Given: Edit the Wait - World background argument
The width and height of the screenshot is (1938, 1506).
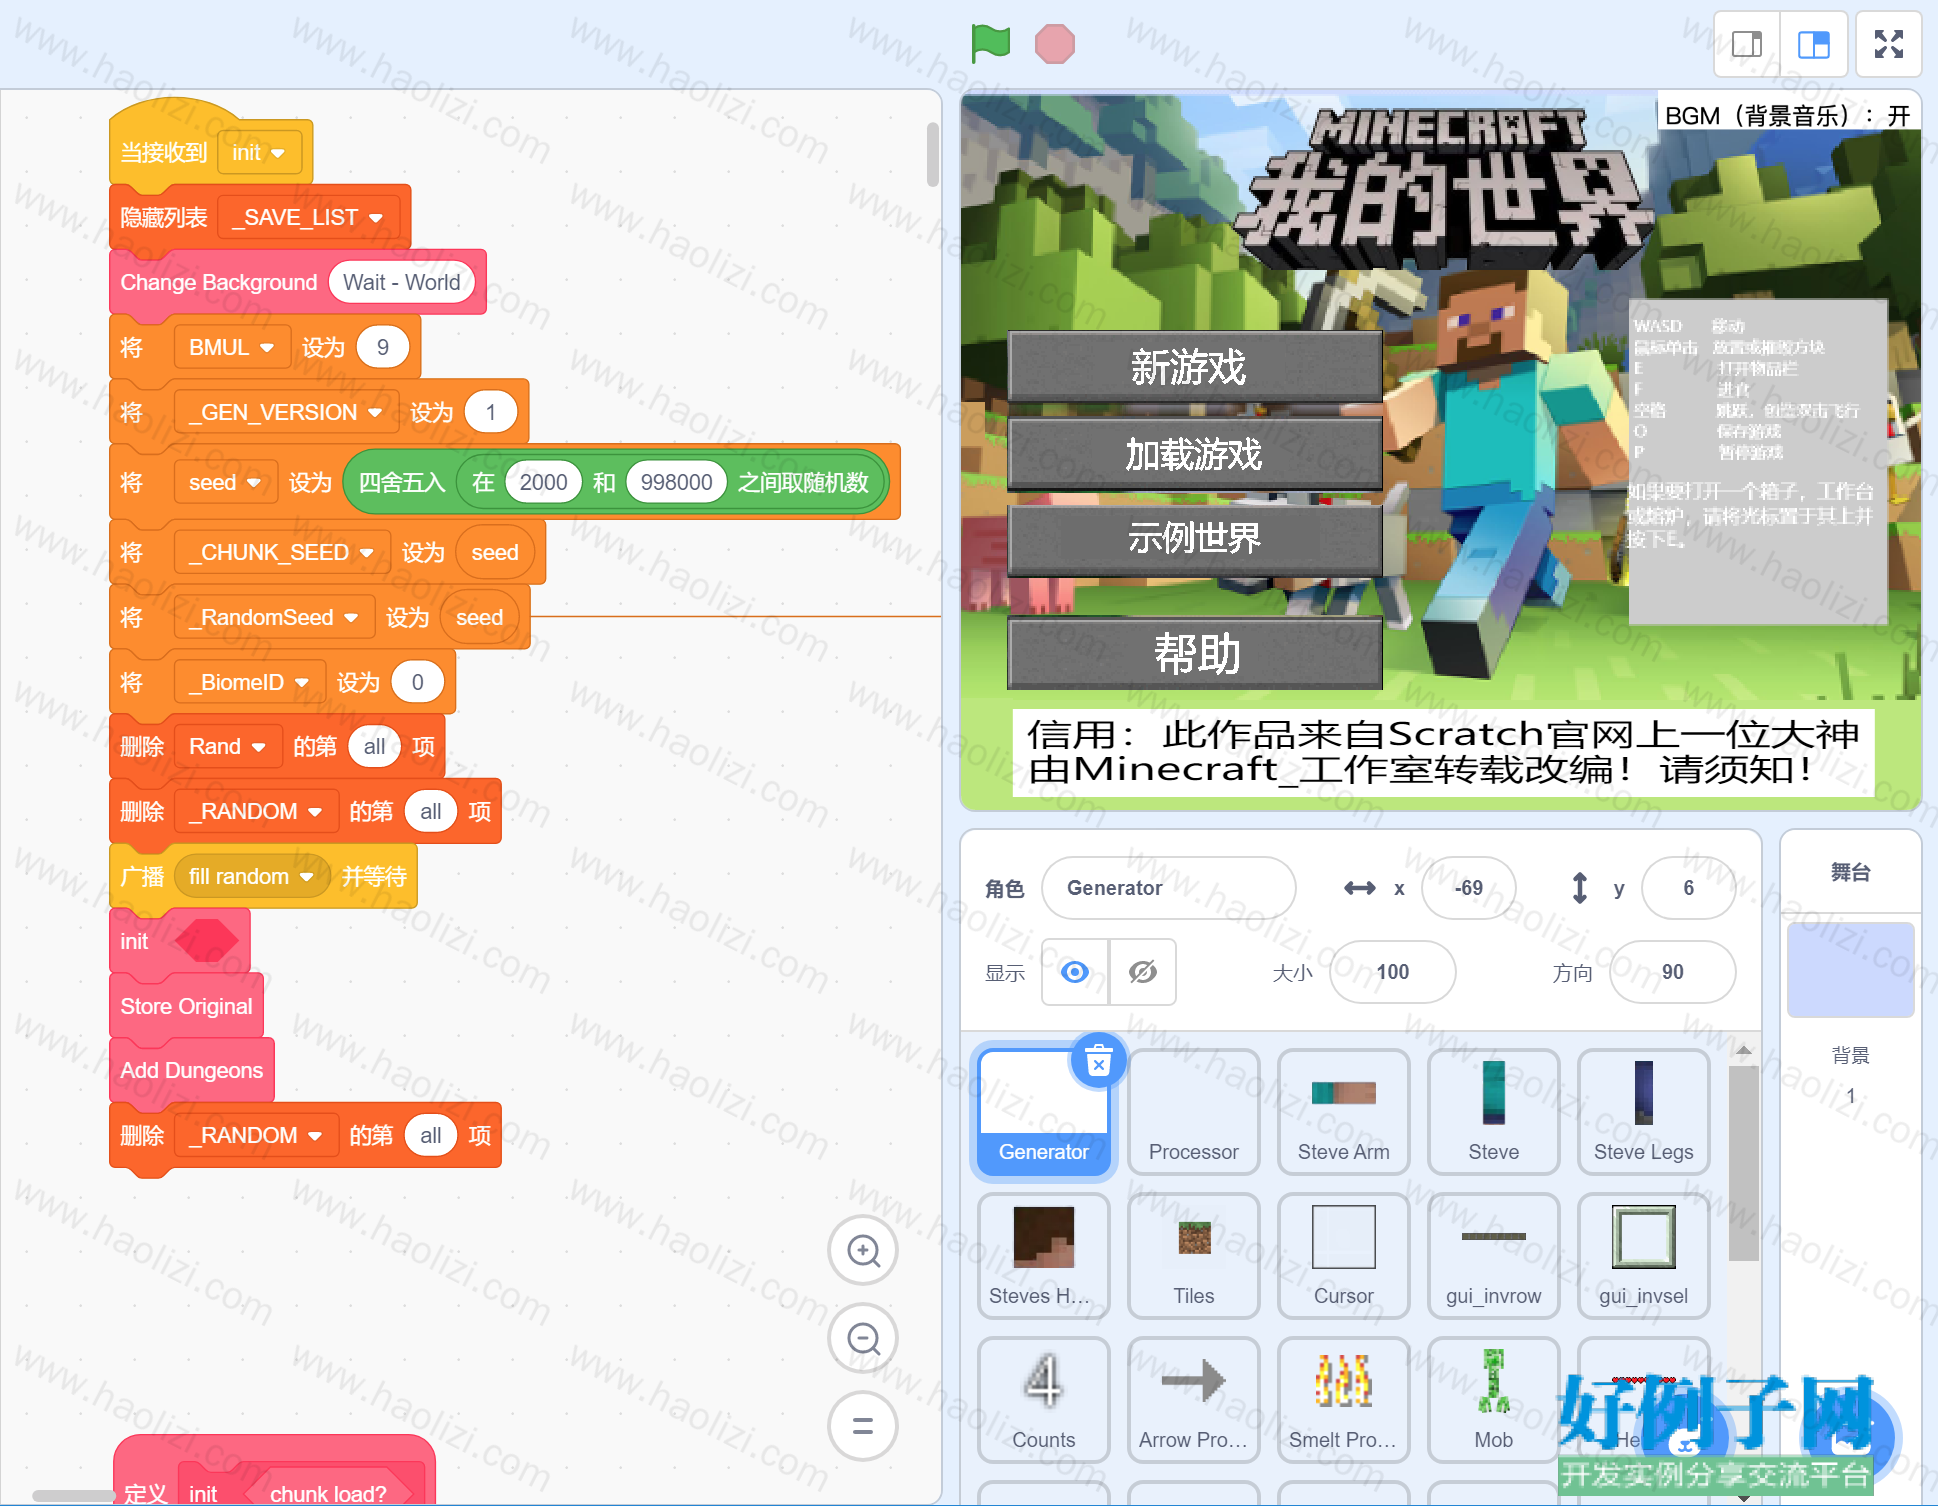Looking at the screenshot, I should tap(401, 282).
